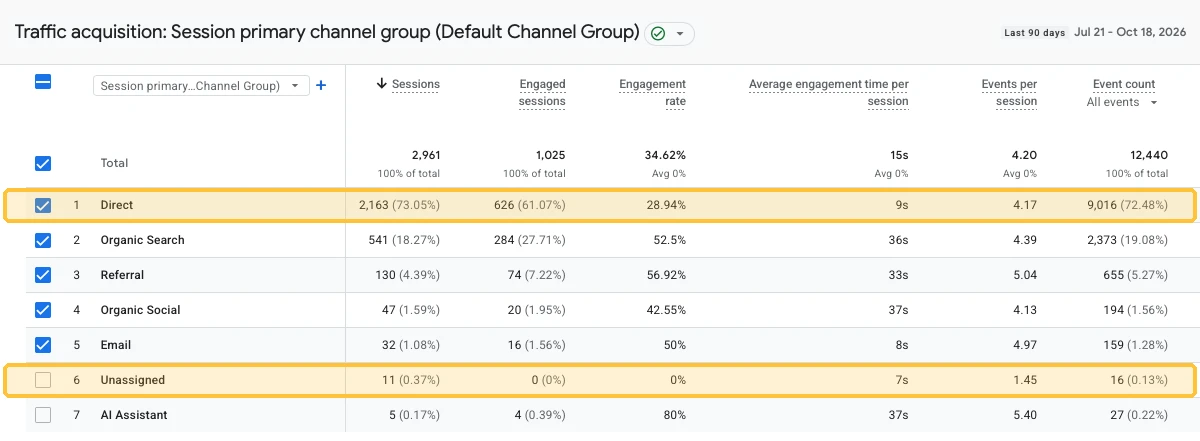Click Organic Search sessions 541 (18.27%)

click(404, 240)
